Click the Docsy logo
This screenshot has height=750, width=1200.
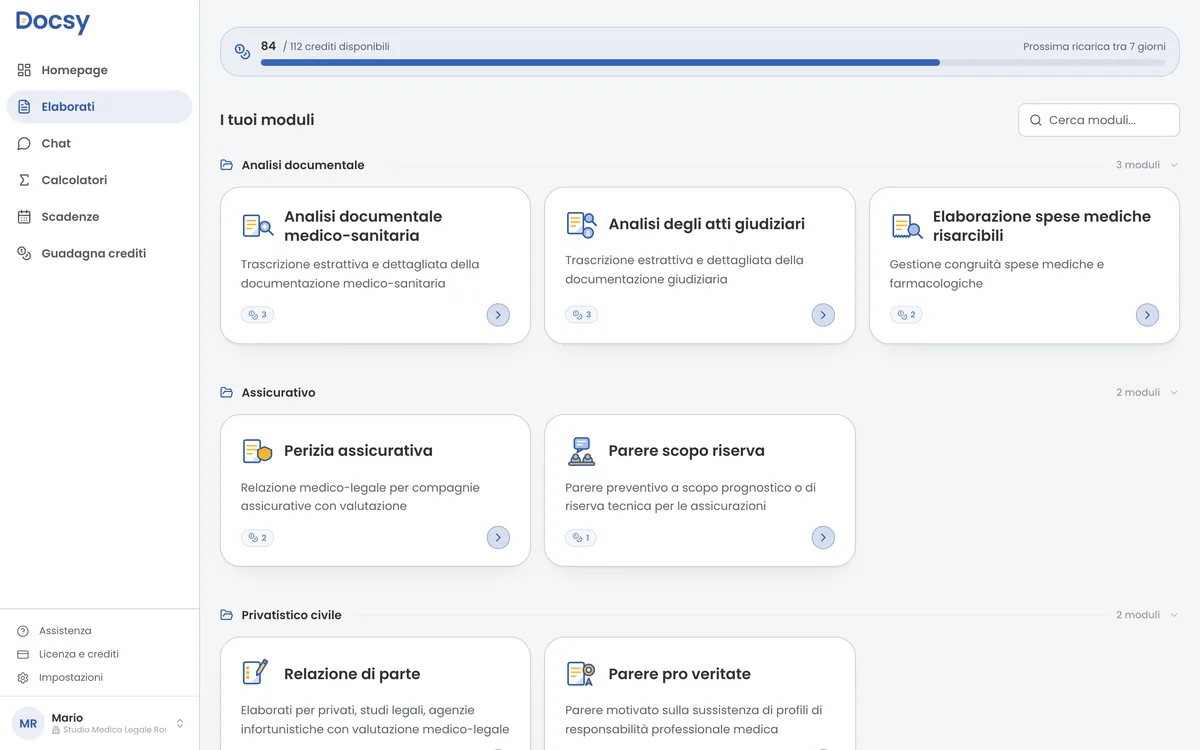tap(53, 22)
